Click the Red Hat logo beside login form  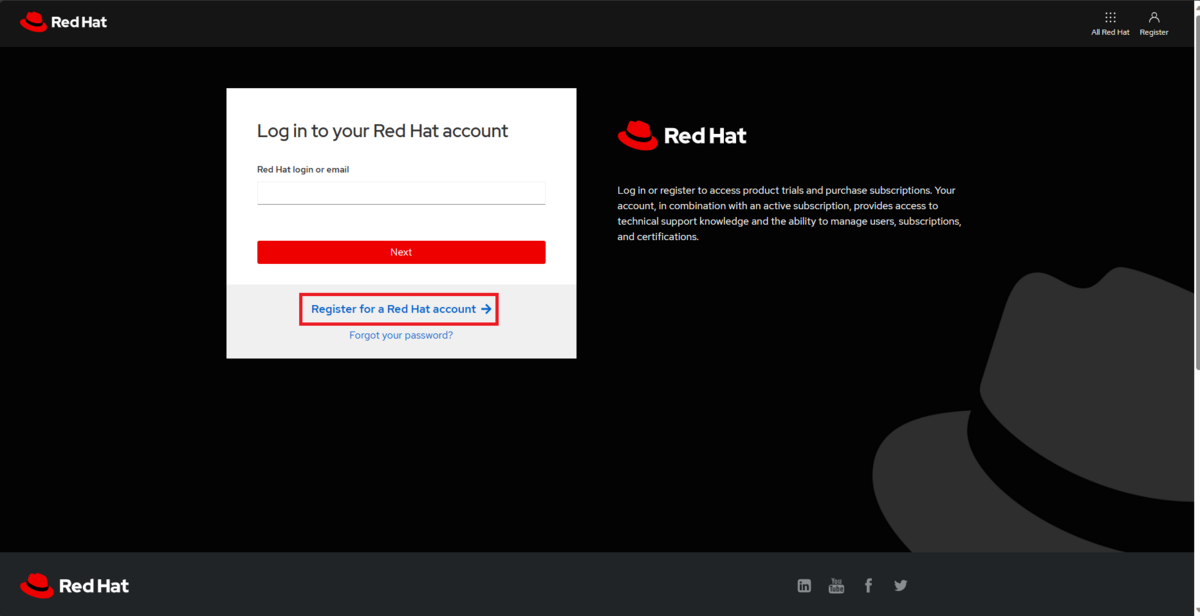click(x=682, y=135)
